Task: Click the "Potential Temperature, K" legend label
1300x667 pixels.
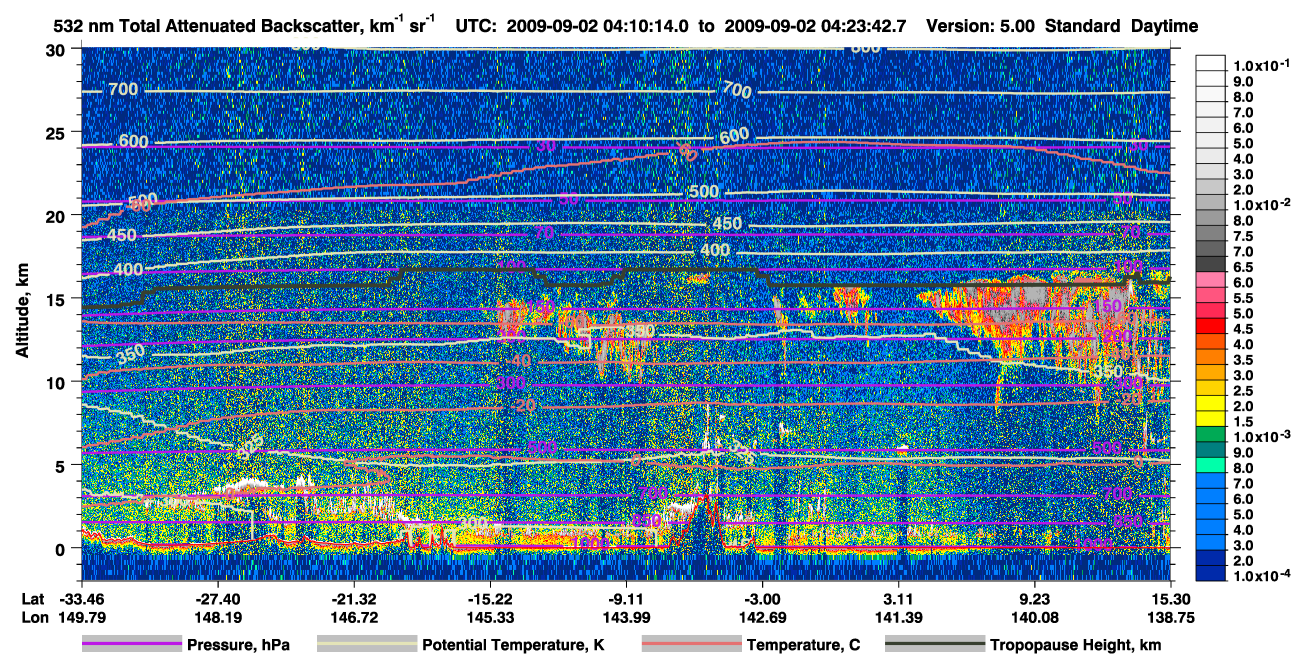Action: [513, 646]
